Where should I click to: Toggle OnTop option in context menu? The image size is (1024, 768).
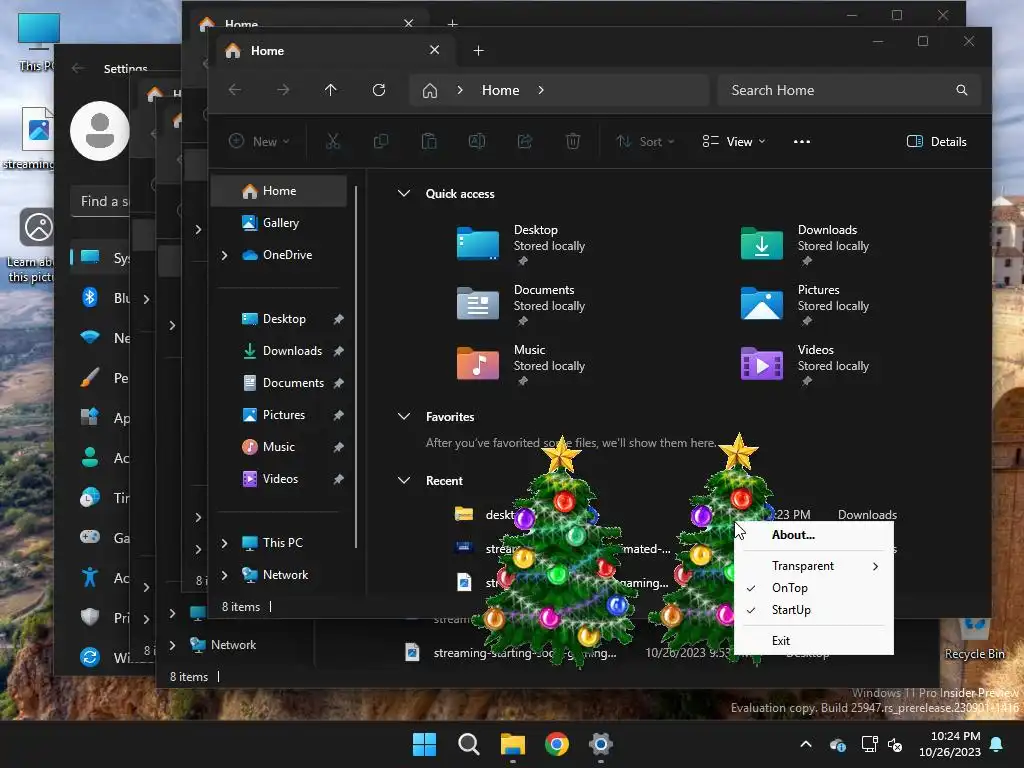pos(814,588)
